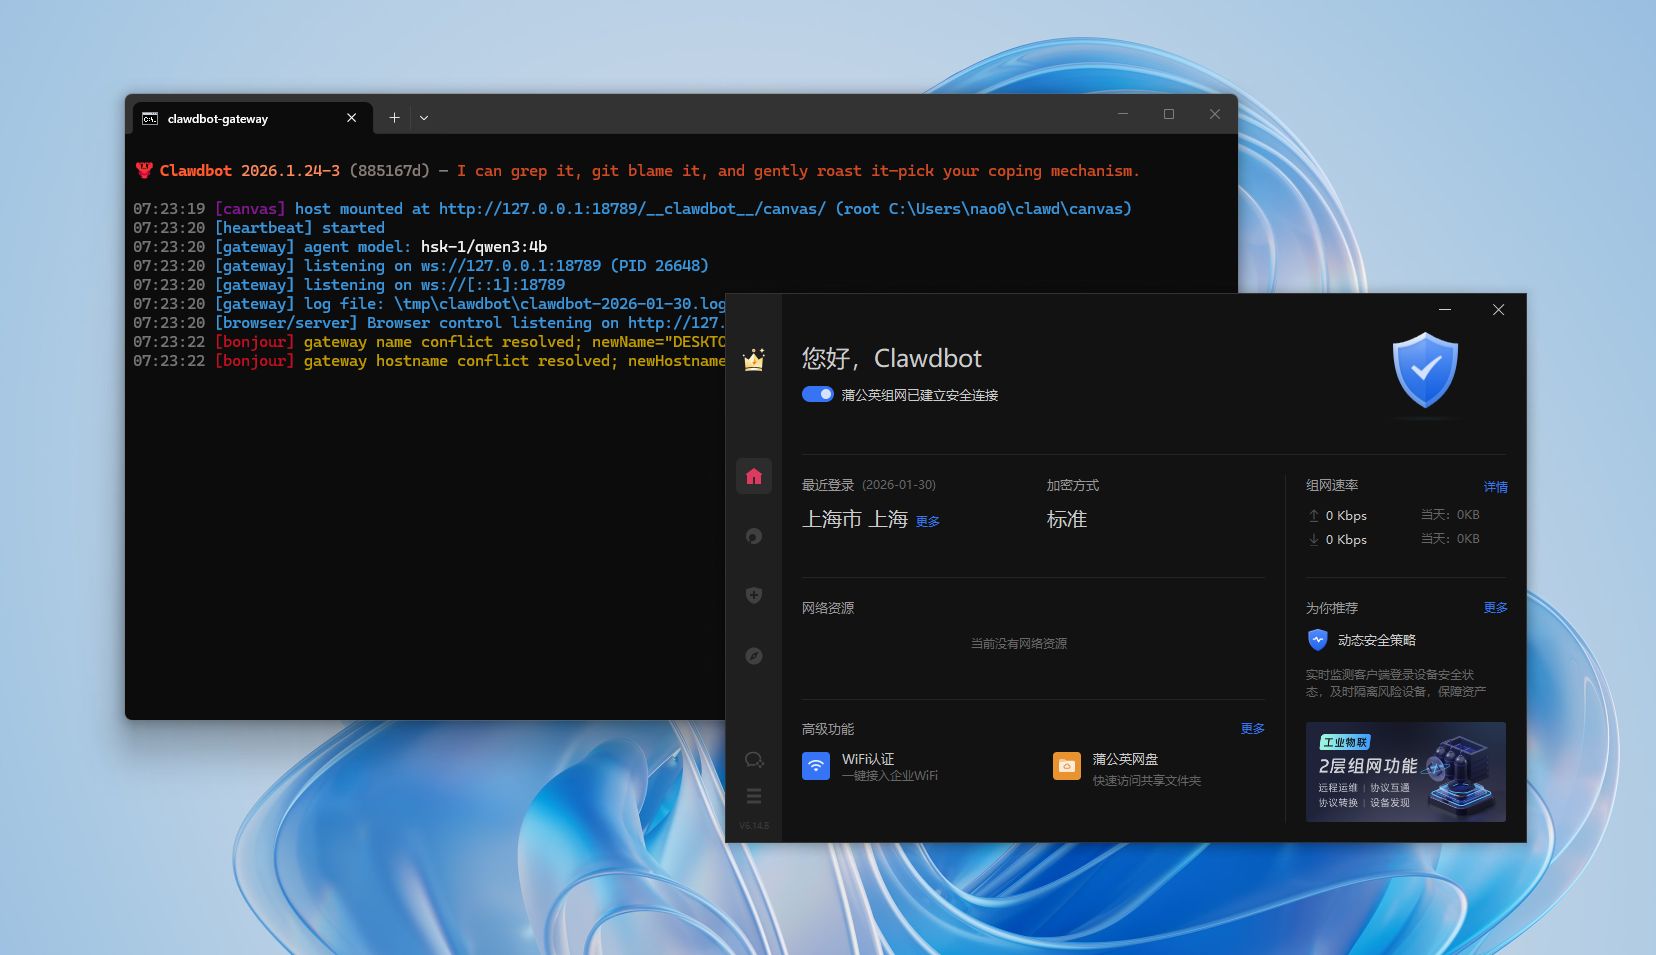Click the 动态安全策略 shield icon

pyautogui.click(x=1318, y=640)
